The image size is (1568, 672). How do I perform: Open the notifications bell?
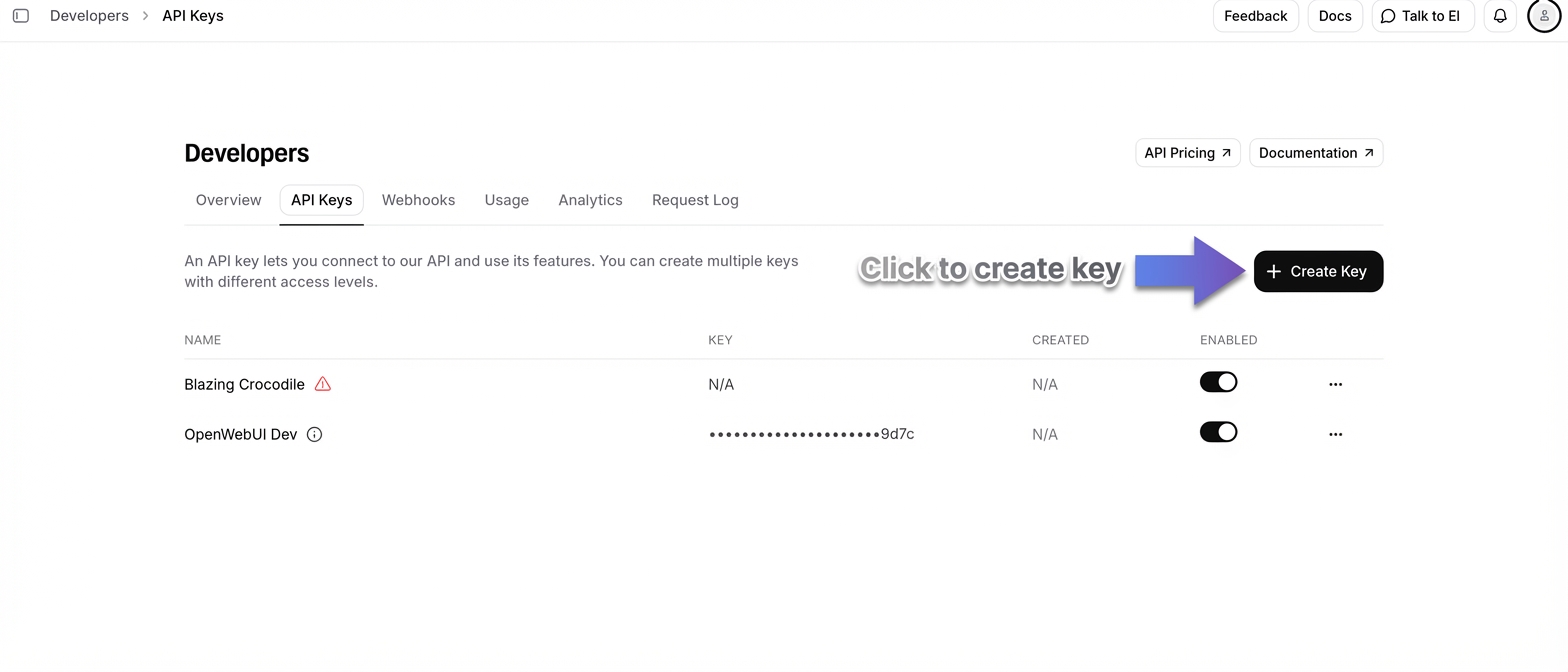(x=1499, y=16)
